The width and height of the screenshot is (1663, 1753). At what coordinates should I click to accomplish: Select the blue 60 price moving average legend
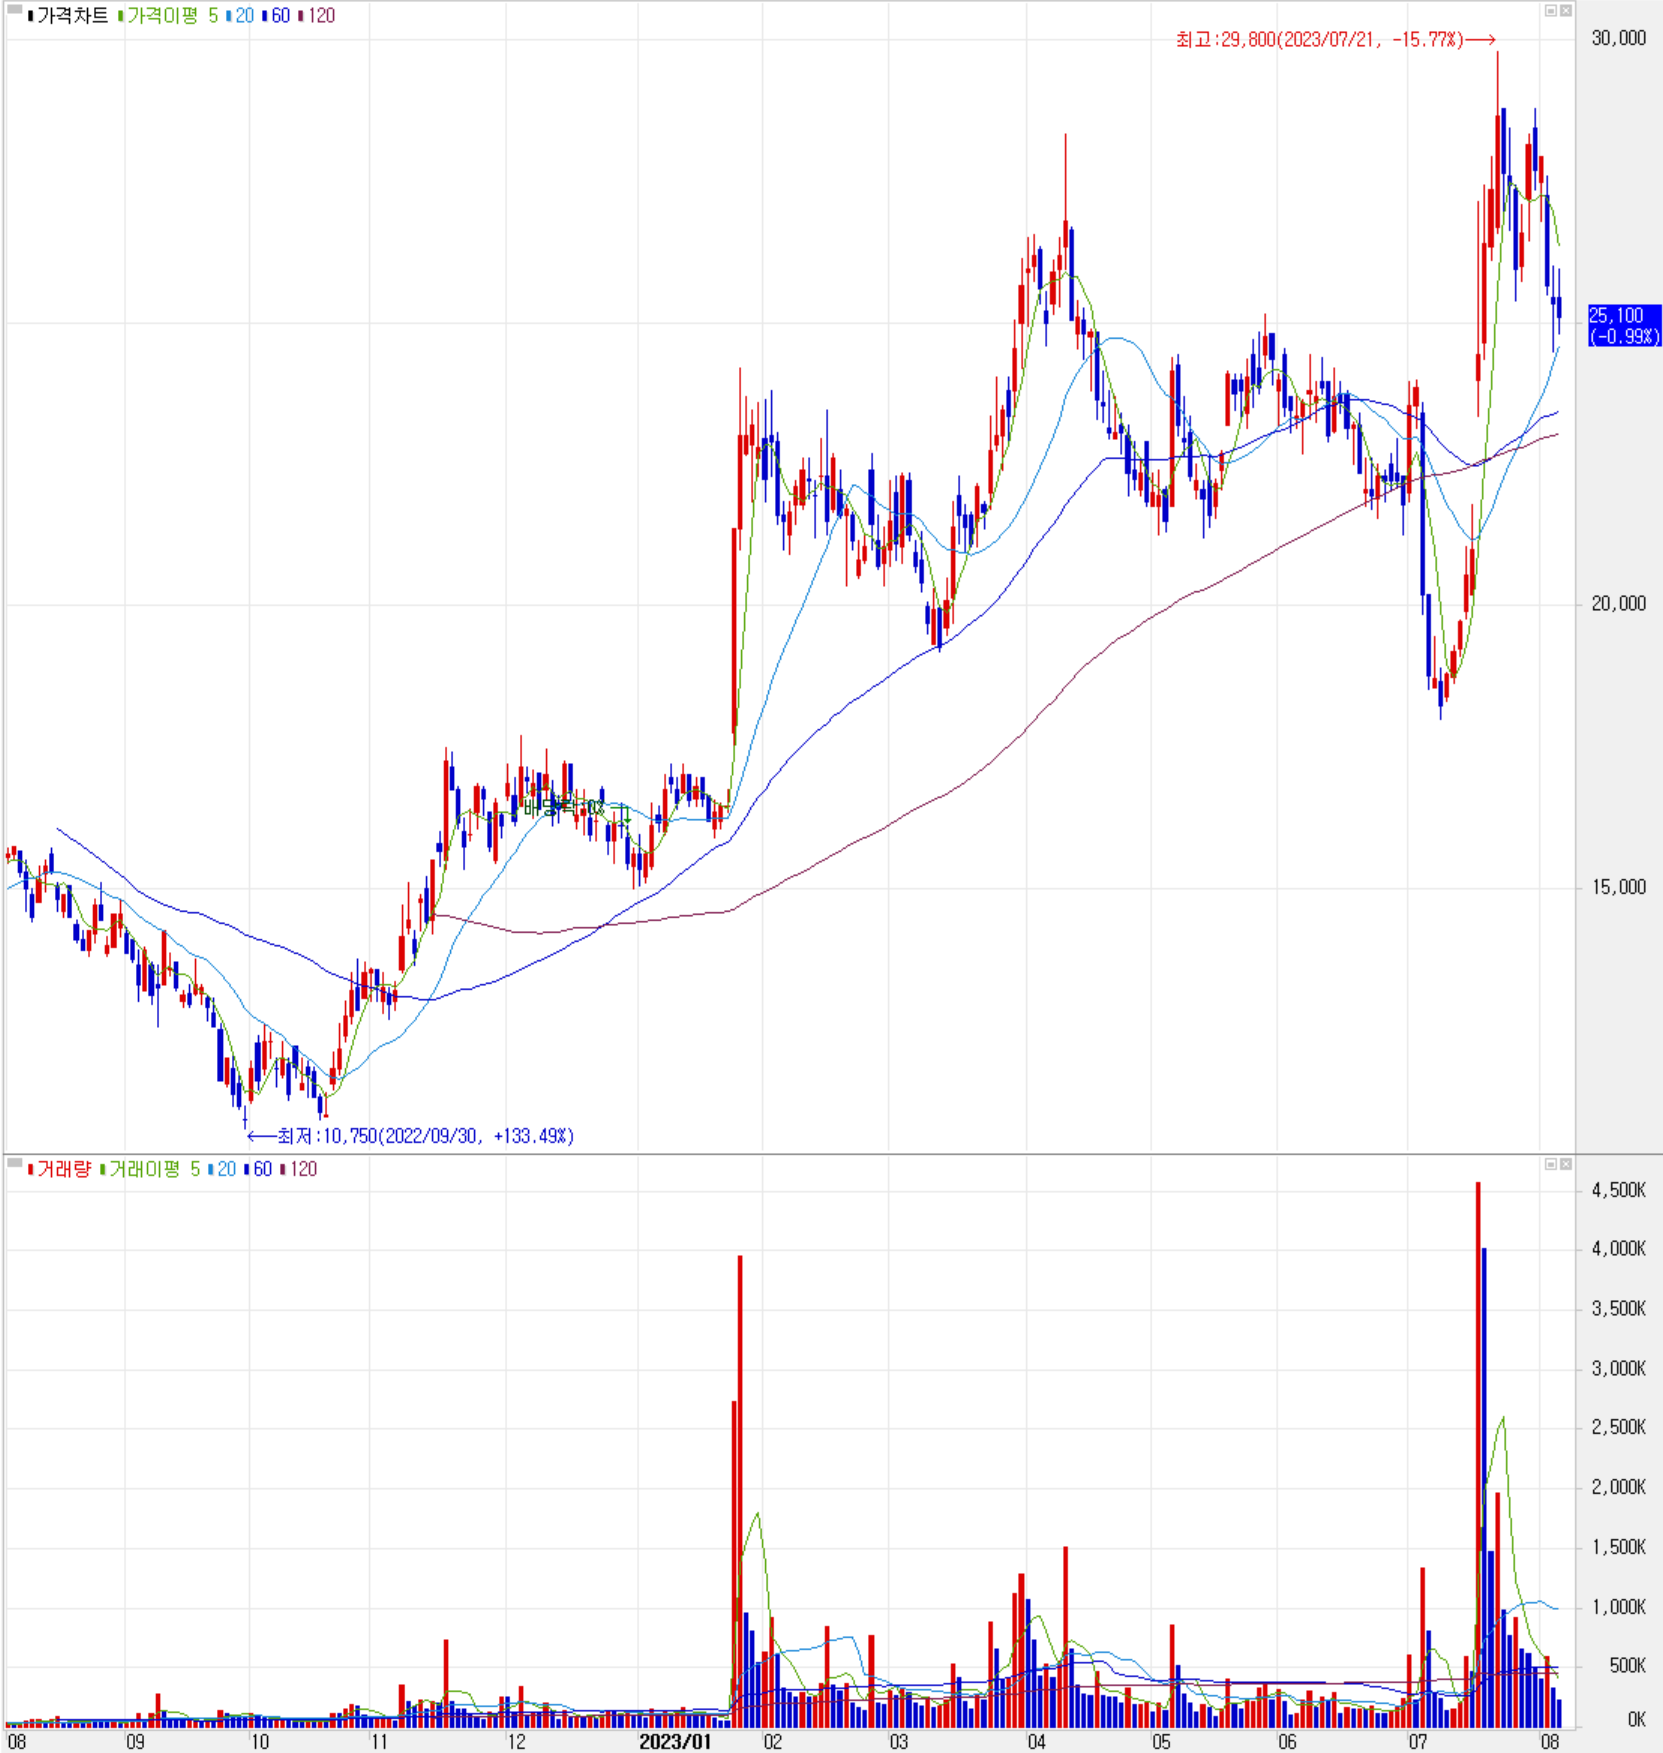[276, 16]
